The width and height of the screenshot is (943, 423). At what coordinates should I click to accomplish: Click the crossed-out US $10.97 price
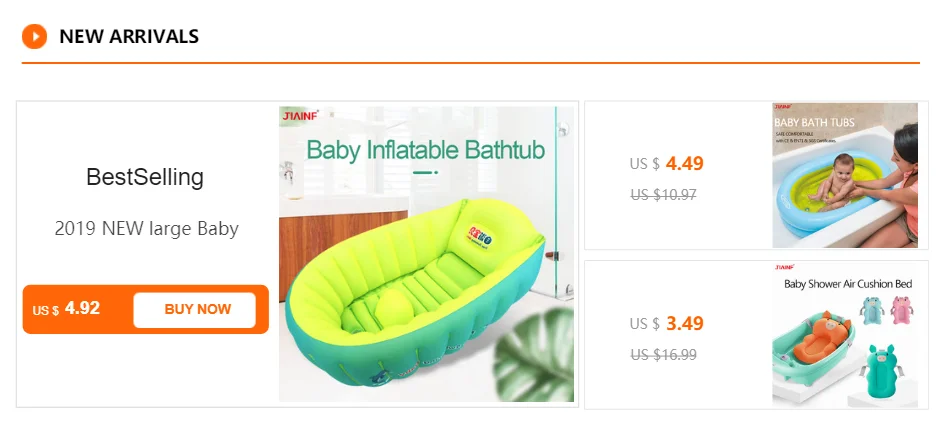point(663,195)
